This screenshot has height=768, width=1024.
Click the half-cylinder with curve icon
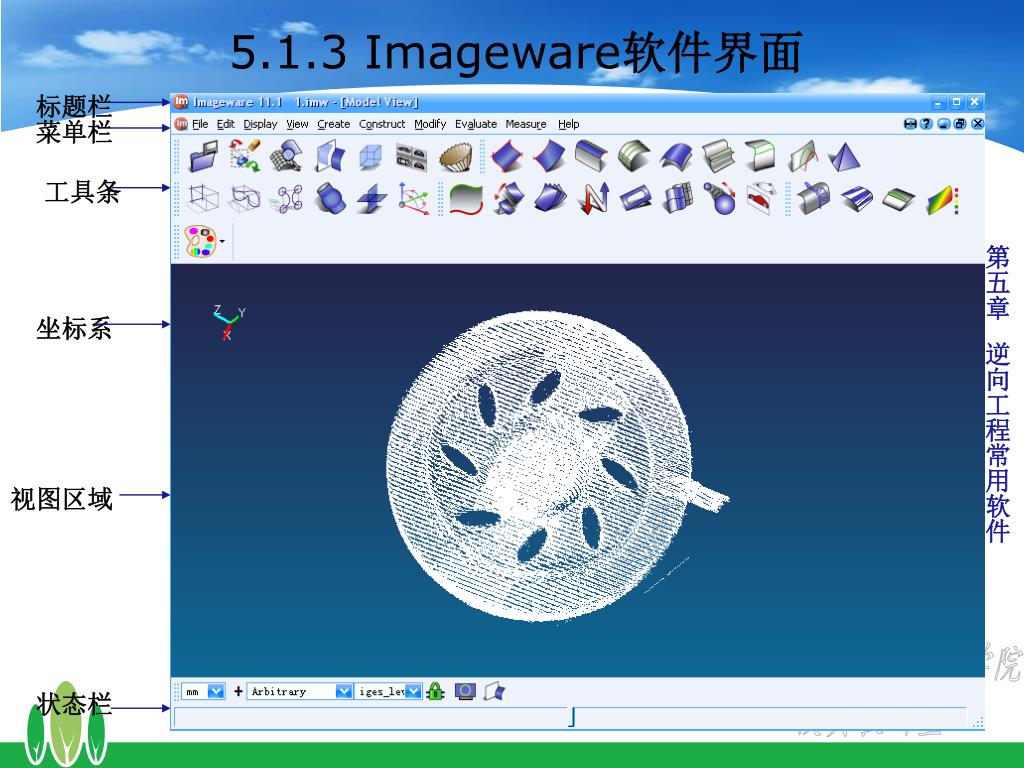(x=814, y=198)
